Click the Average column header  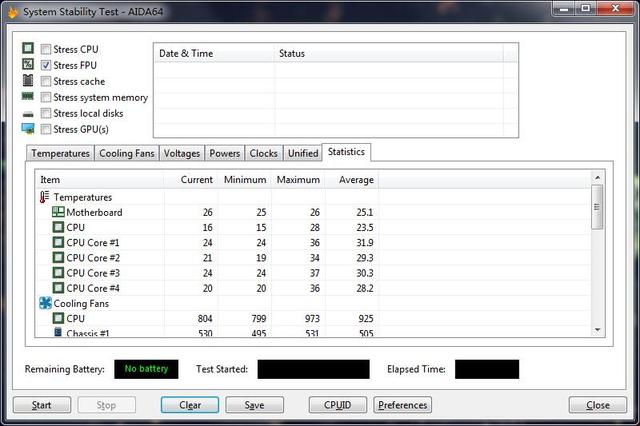point(352,180)
